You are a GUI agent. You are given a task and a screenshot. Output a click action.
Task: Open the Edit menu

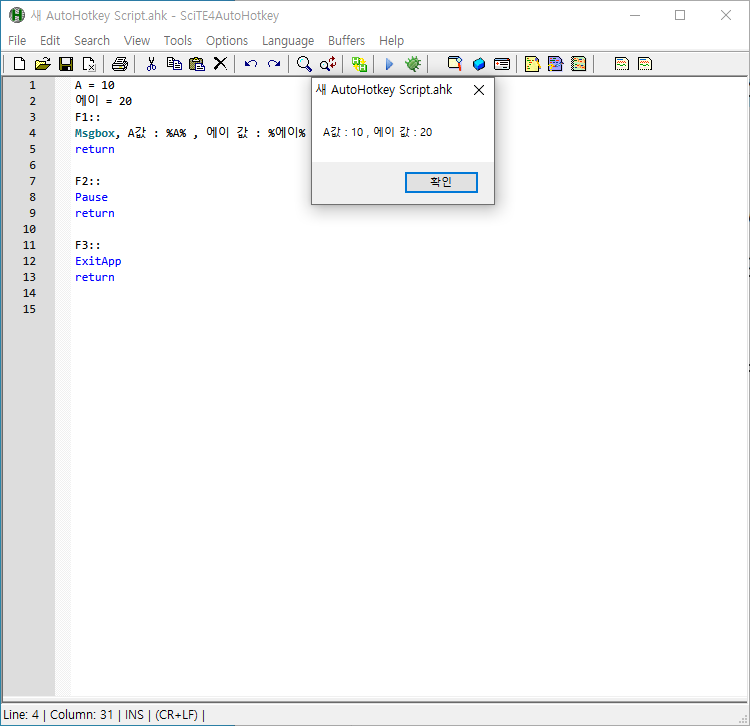50,41
